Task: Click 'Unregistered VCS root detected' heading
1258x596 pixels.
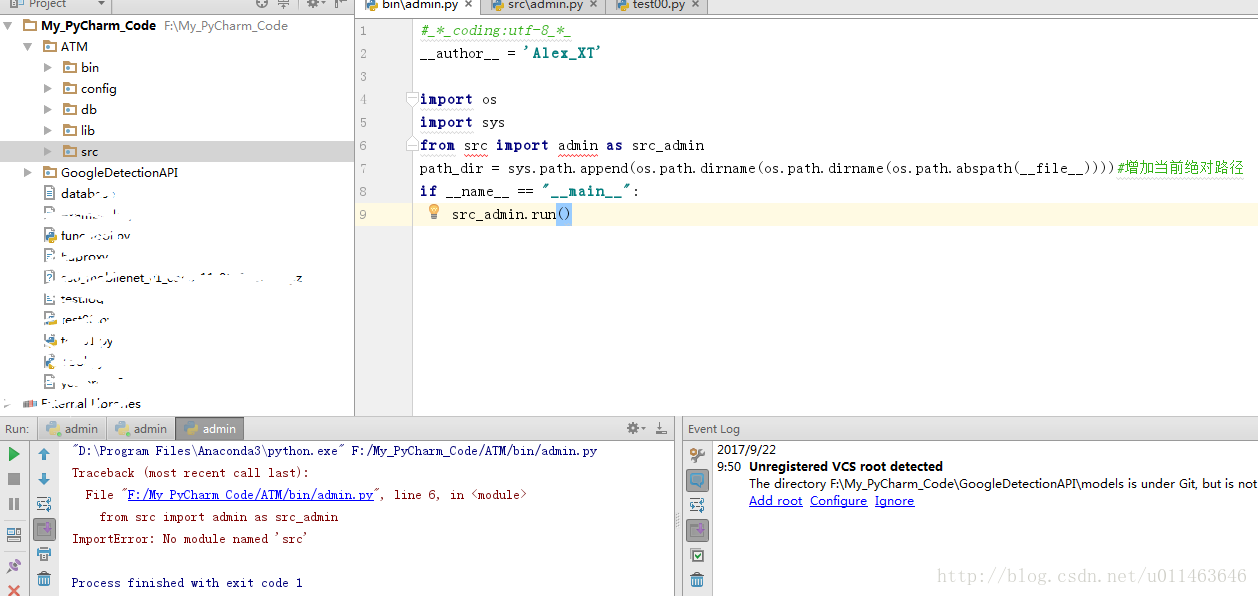Action: click(x=846, y=466)
